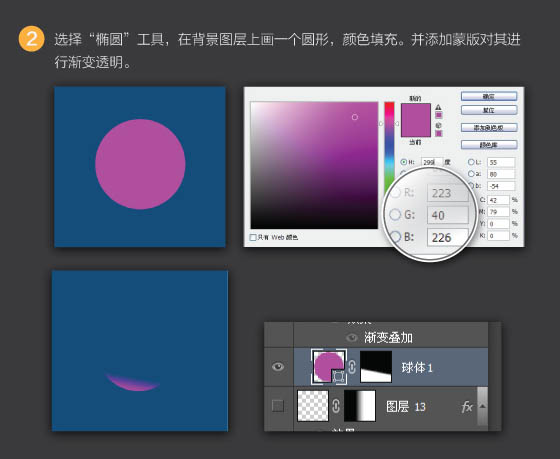The height and width of the screenshot is (459, 560).
Task: Click the a value field showing 80
Action: (501, 174)
